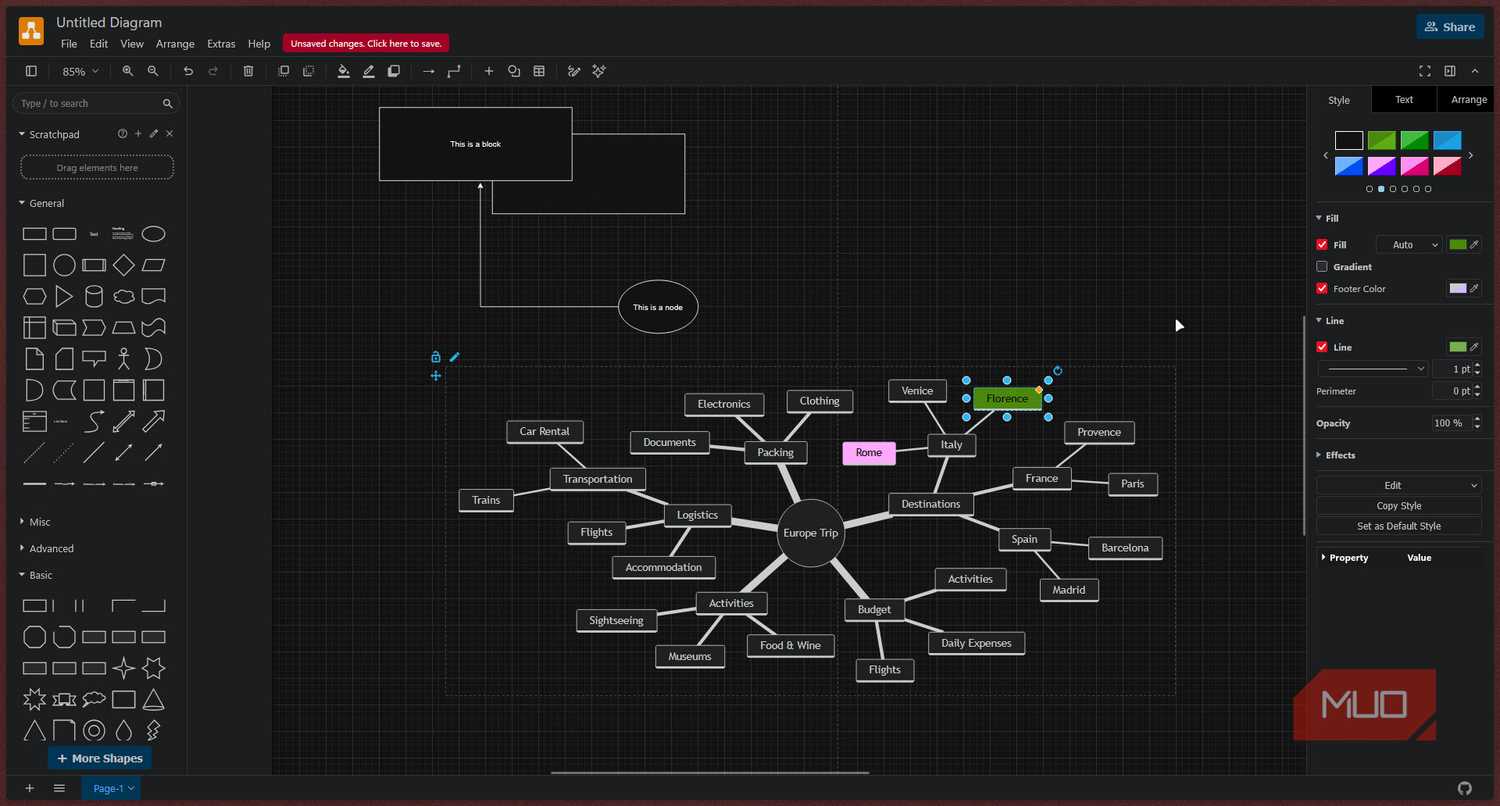Screen dimensions: 1500x806
Task: Uncheck the Line checkbox
Action: 1322,347
